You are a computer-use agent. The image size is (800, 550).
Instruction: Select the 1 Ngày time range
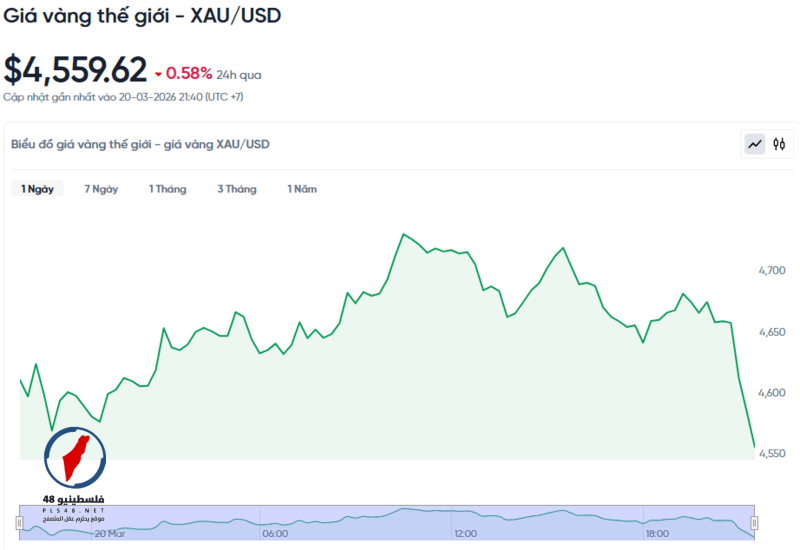[x=38, y=189]
